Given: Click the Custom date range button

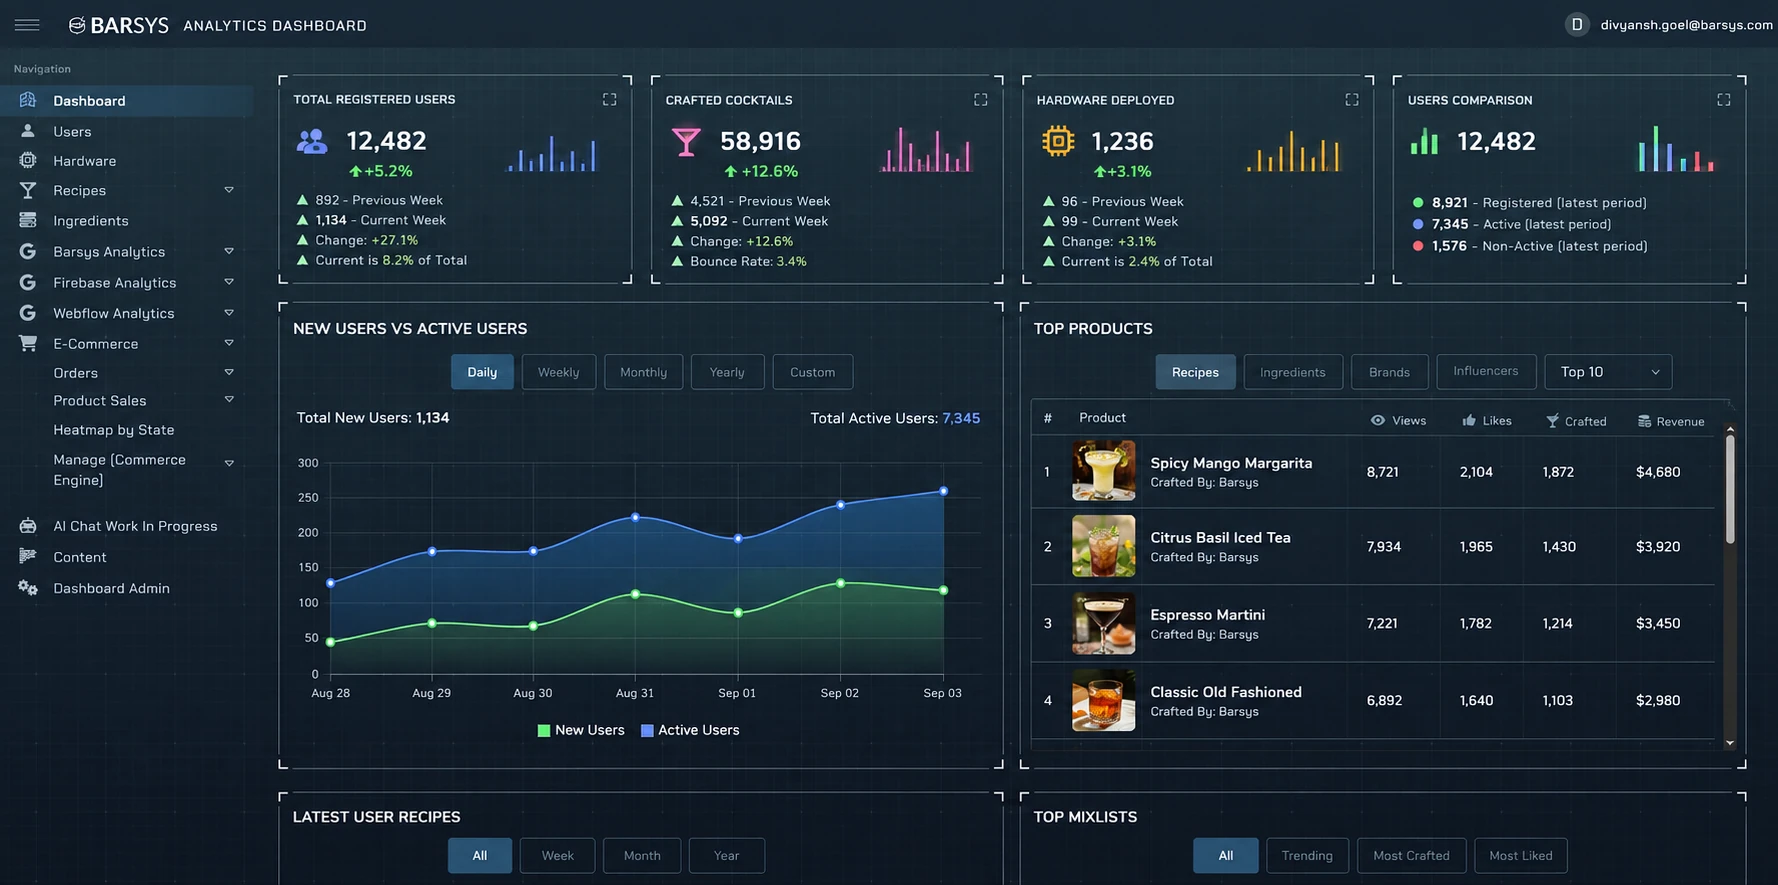Looking at the screenshot, I should click(x=812, y=372).
